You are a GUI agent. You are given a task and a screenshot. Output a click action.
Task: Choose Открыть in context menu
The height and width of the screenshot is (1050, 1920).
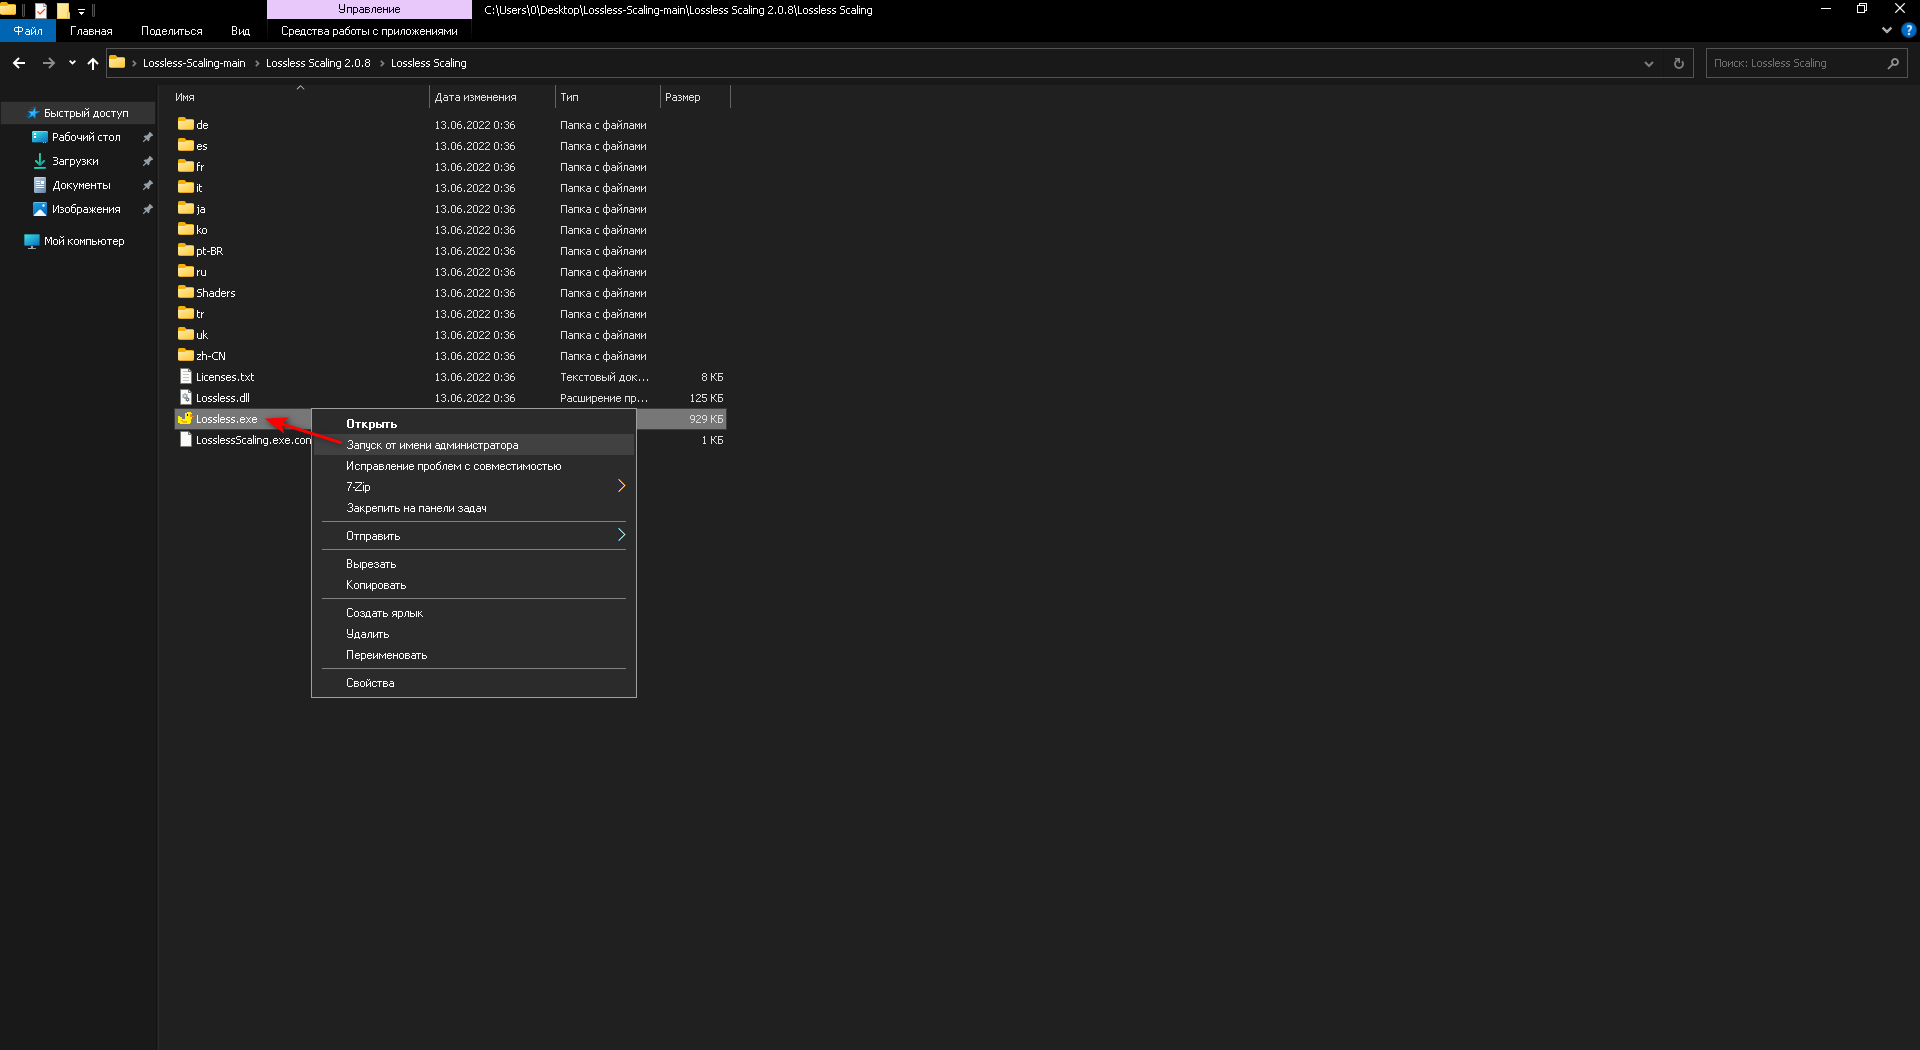(474, 424)
